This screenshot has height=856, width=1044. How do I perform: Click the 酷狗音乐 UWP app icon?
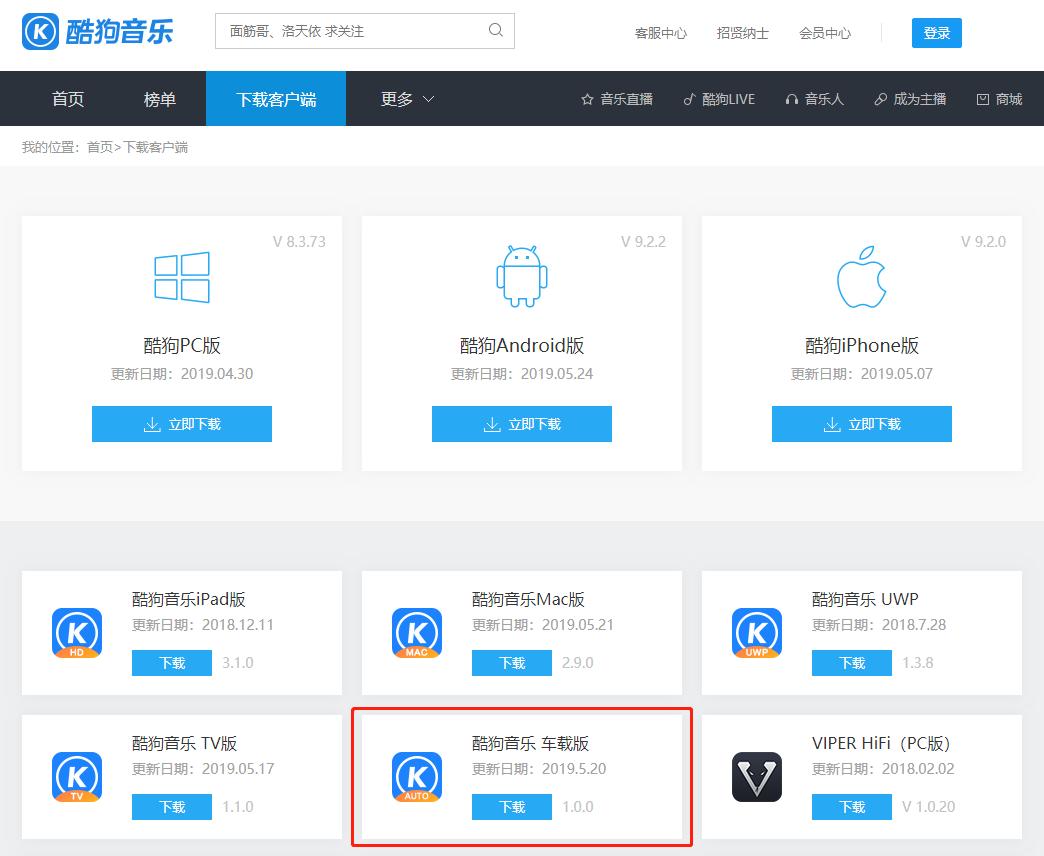[757, 633]
